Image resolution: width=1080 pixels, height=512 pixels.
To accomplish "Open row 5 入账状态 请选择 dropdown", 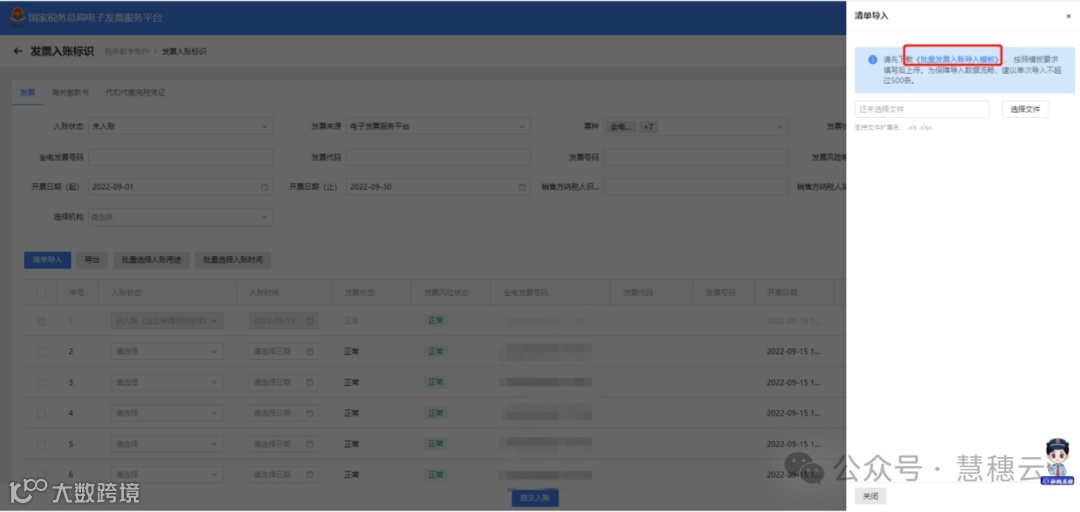I will click(x=167, y=444).
